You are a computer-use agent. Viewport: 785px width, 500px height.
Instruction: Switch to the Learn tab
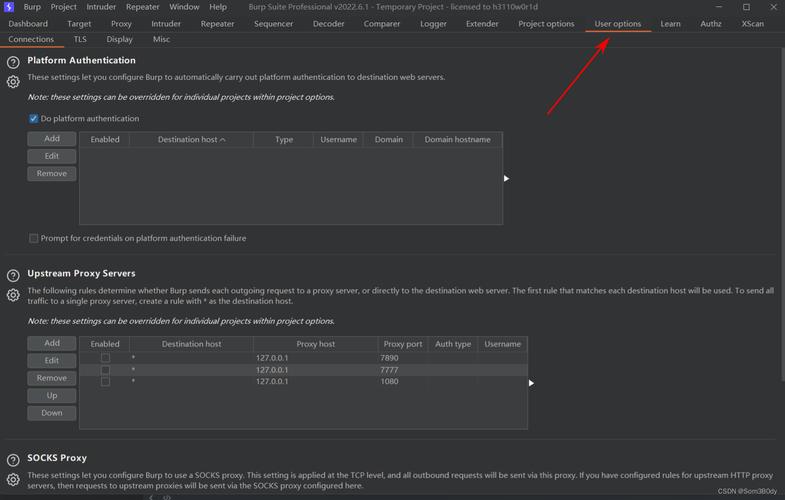(x=670, y=24)
